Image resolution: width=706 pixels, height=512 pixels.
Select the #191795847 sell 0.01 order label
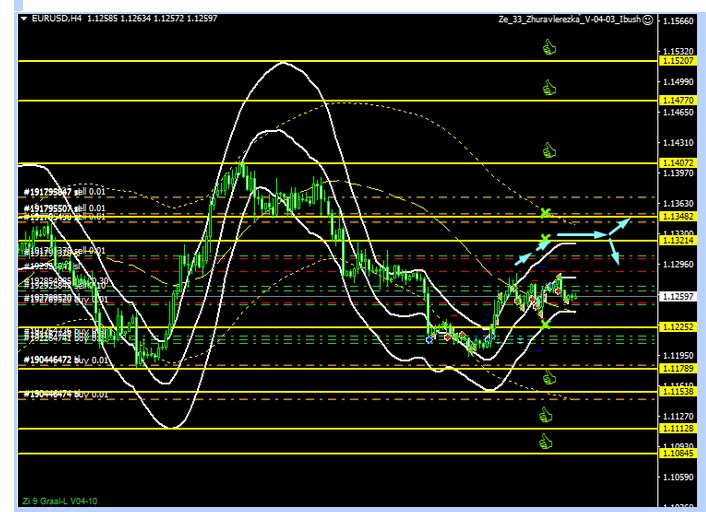pos(64,191)
